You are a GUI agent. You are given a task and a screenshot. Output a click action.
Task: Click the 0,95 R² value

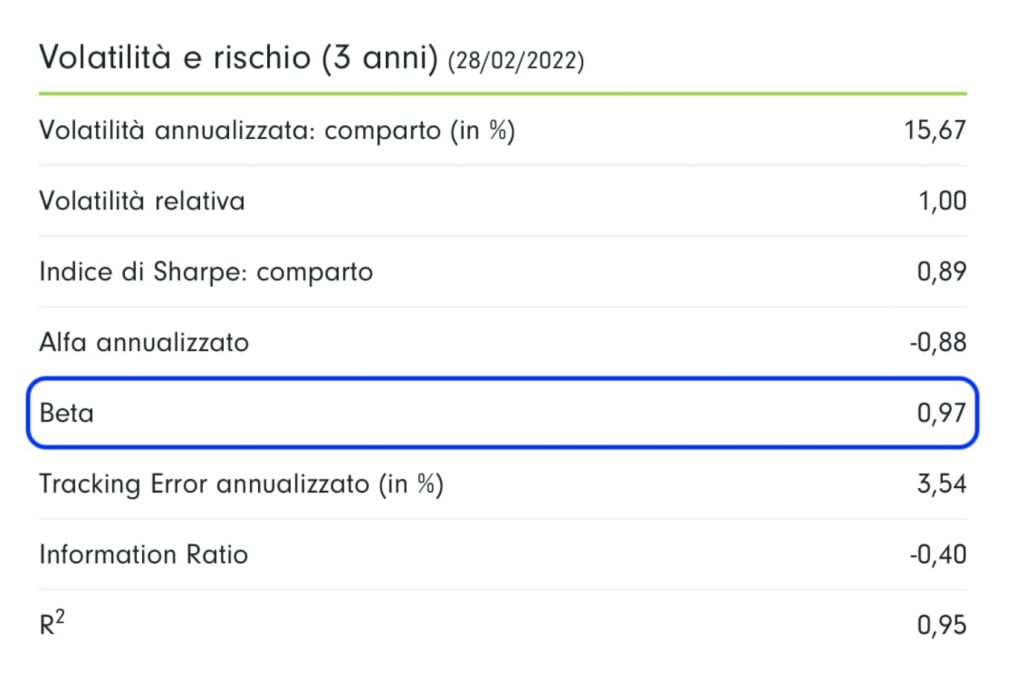pos(941,625)
